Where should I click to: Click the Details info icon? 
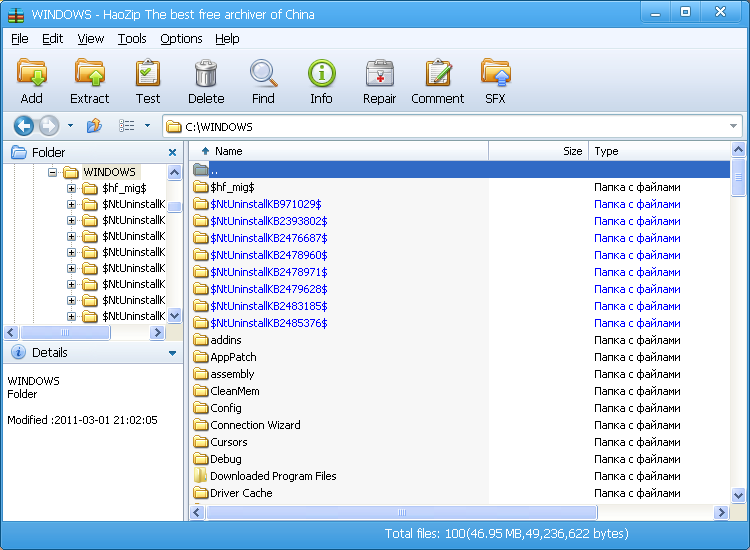click(18, 352)
